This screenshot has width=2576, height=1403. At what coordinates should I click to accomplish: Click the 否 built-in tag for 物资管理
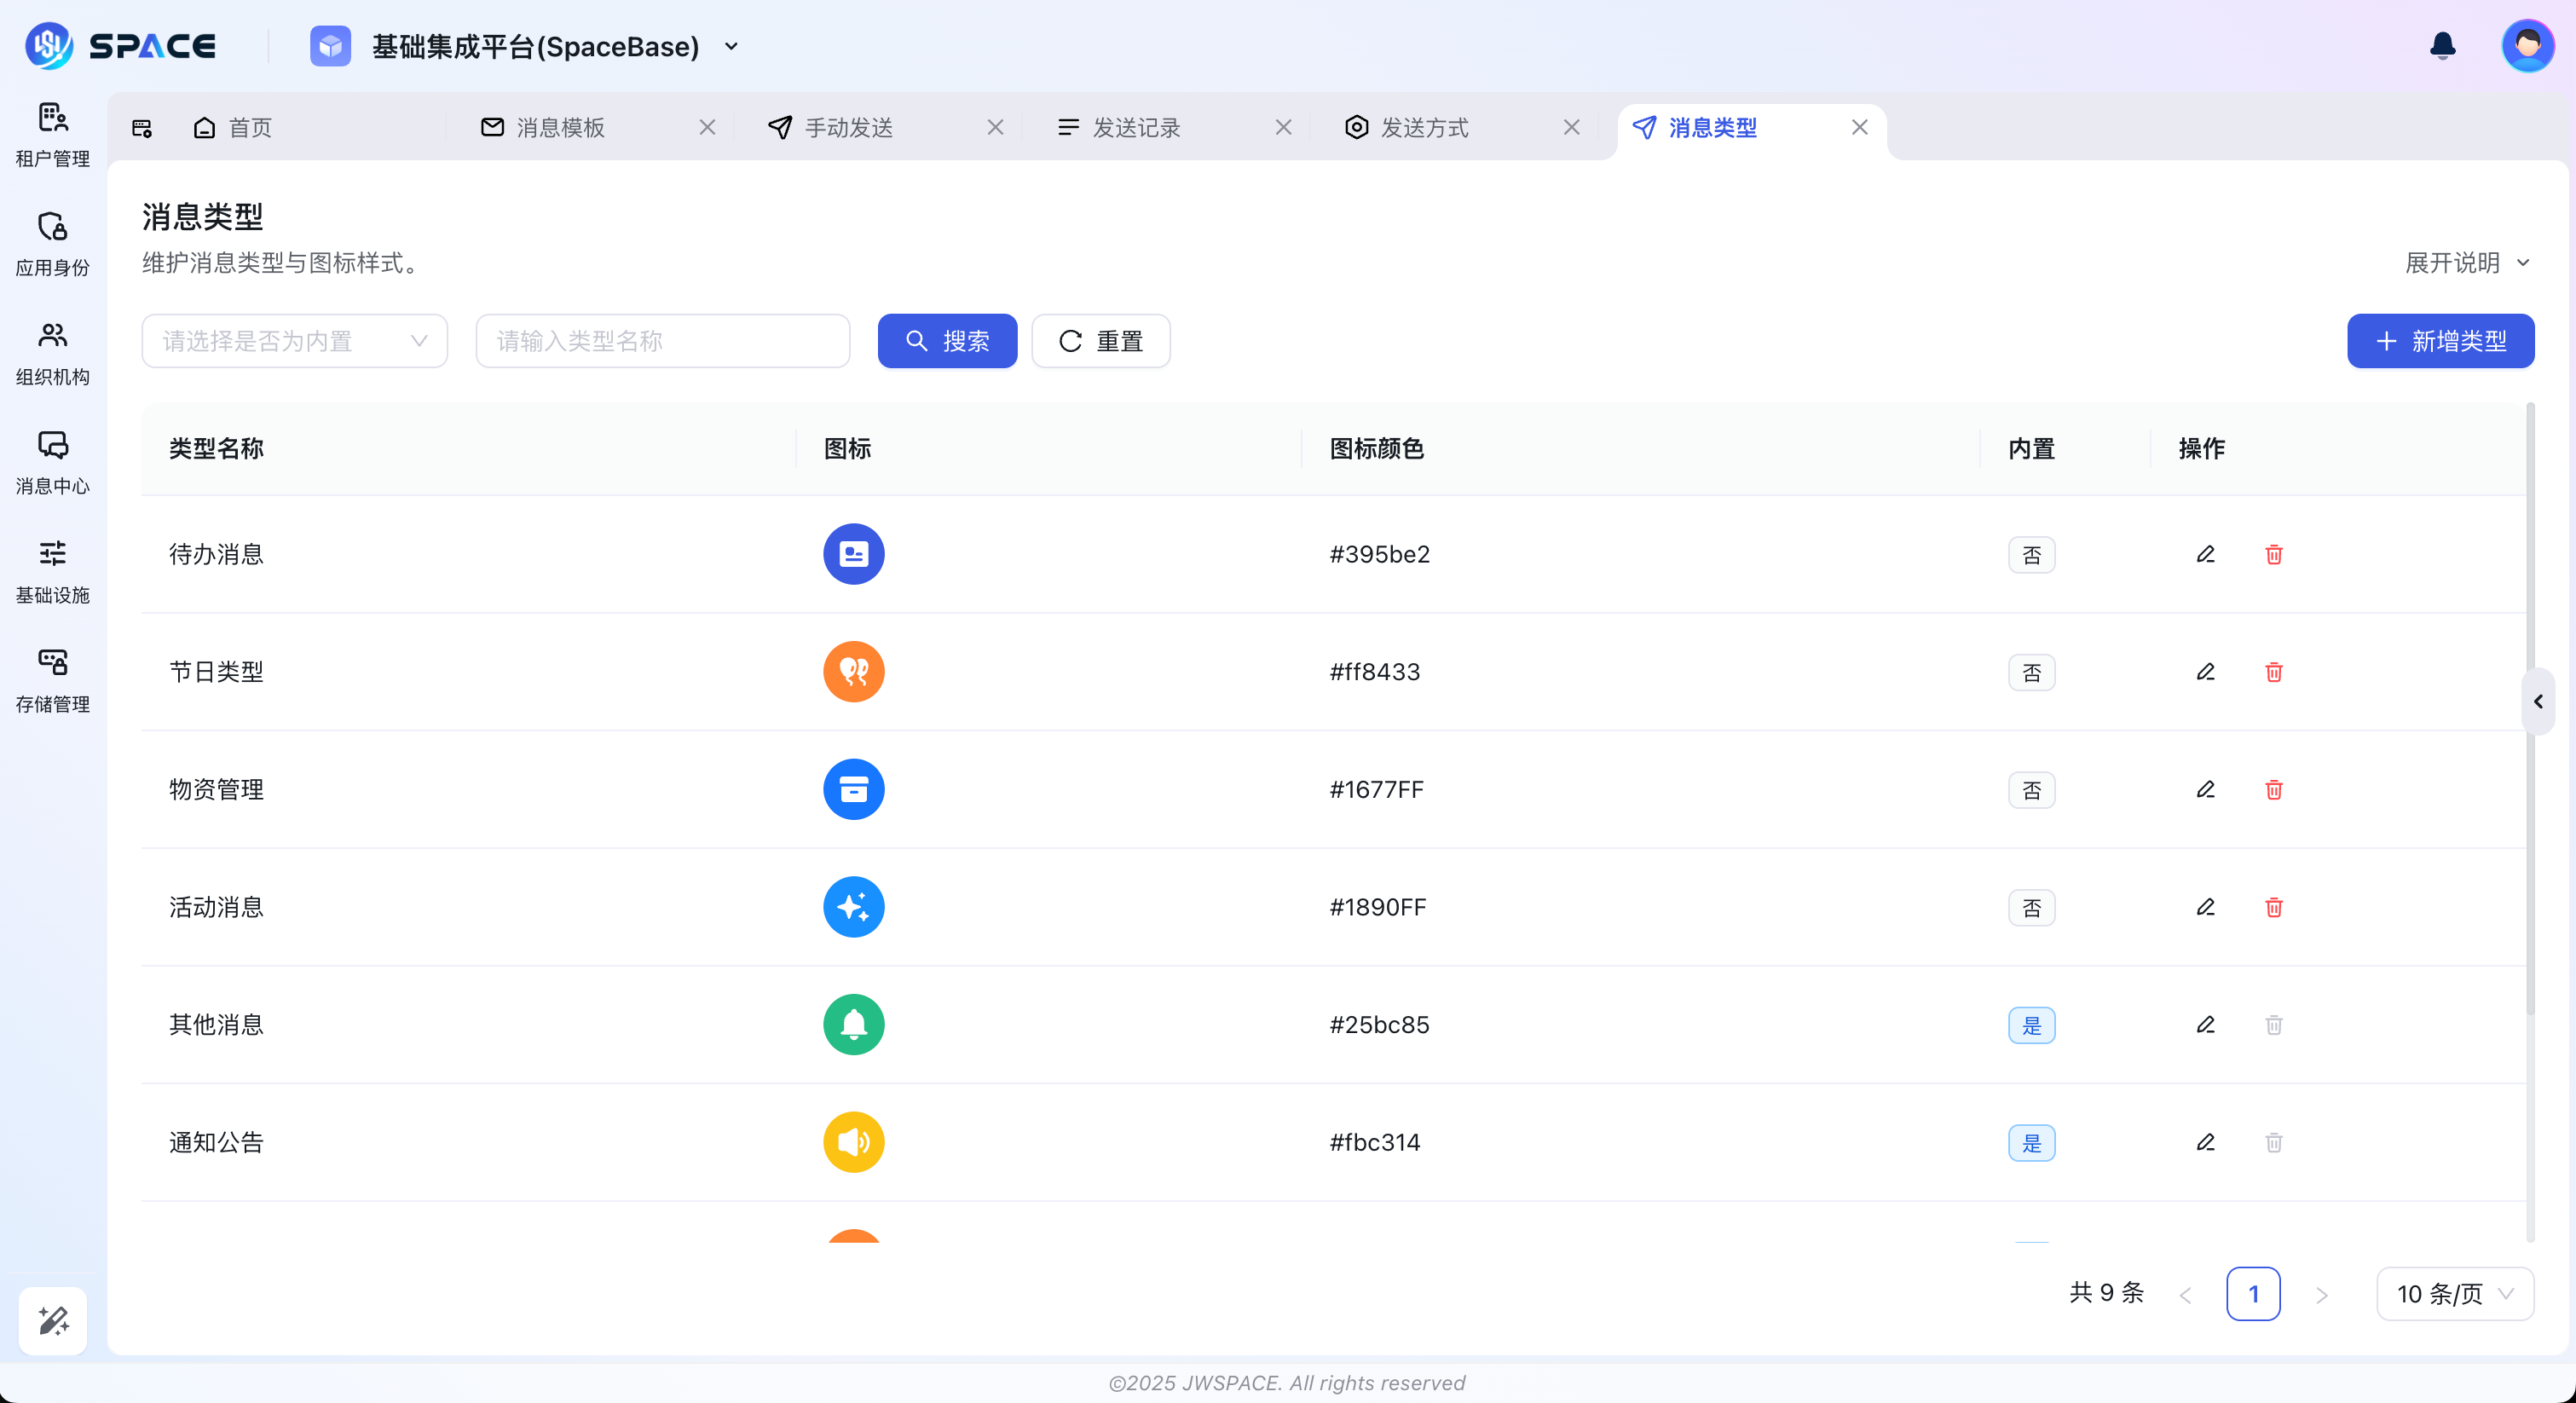tap(2031, 790)
